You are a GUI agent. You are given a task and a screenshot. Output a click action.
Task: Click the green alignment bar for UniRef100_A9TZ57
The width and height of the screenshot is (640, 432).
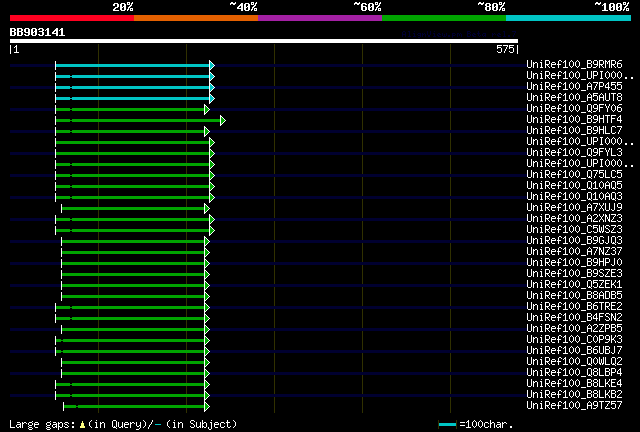tap(134, 406)
